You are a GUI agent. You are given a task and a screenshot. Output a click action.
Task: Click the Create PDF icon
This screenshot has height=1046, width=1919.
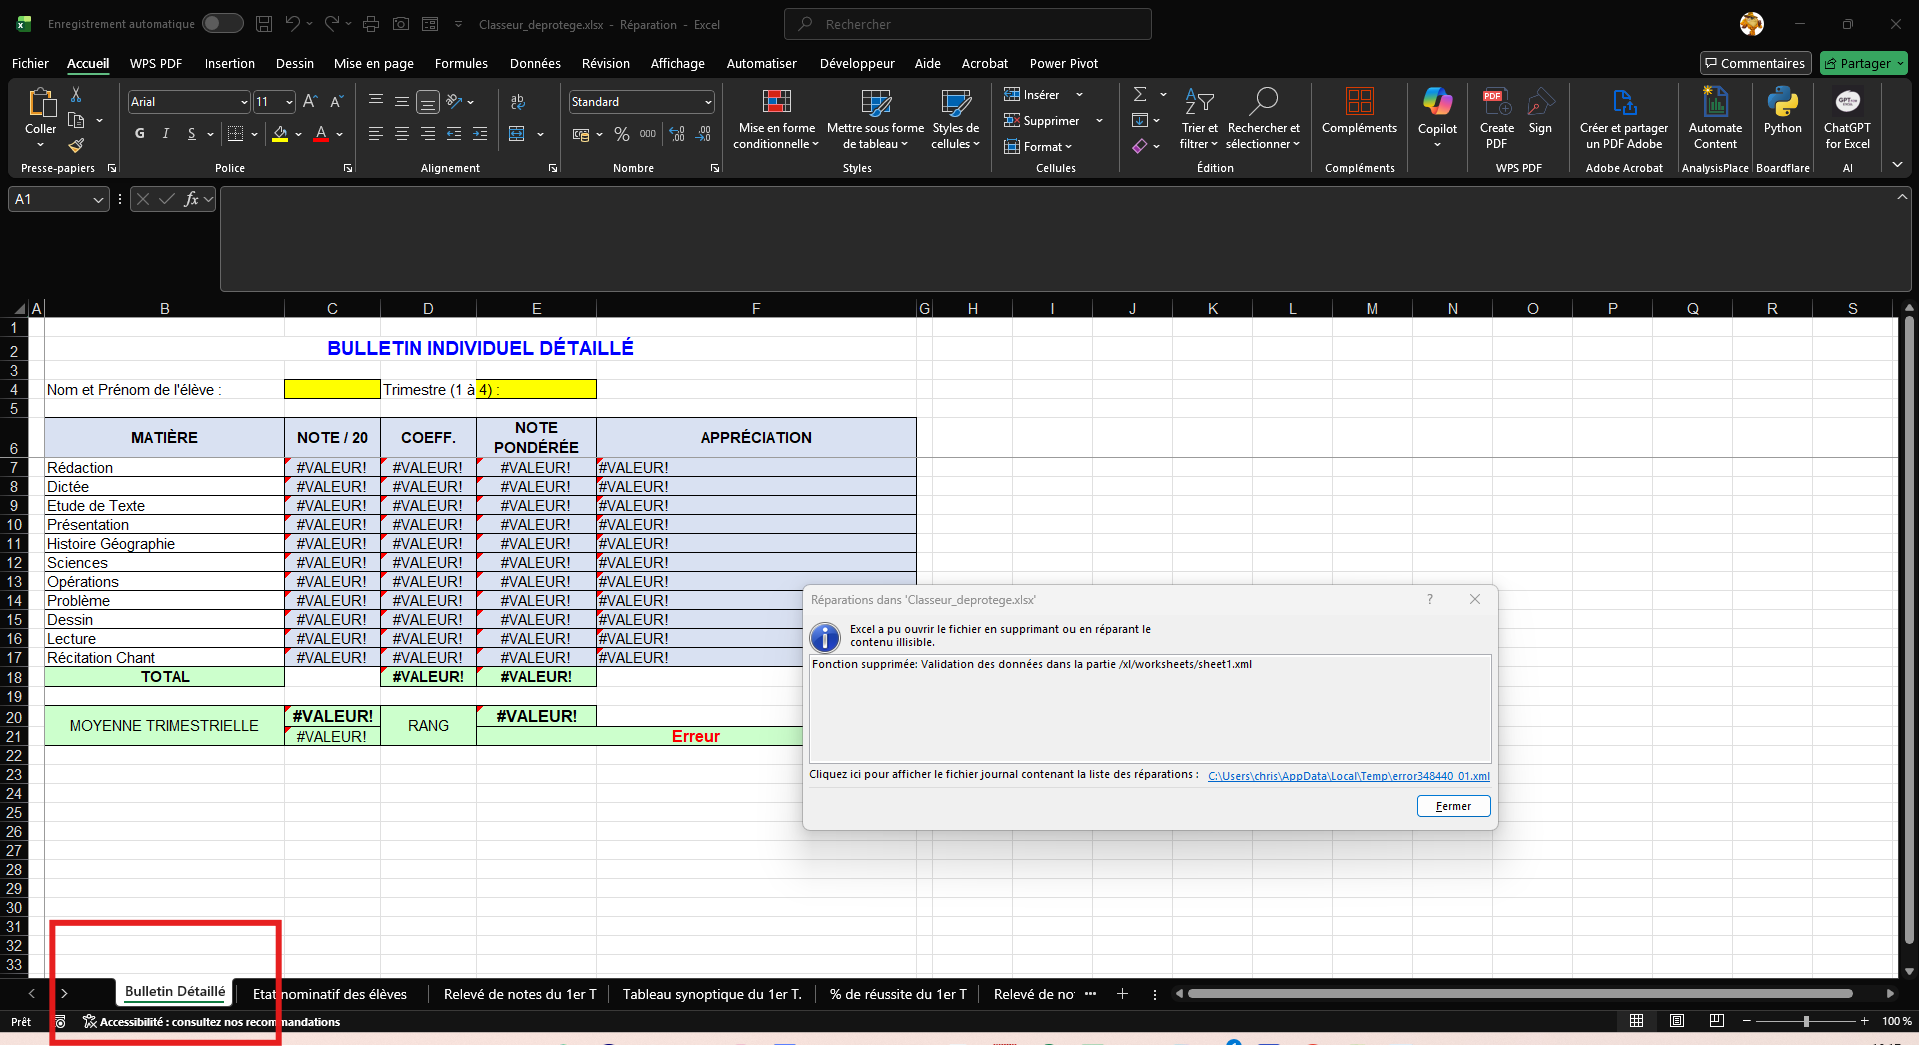point(1496,103)
